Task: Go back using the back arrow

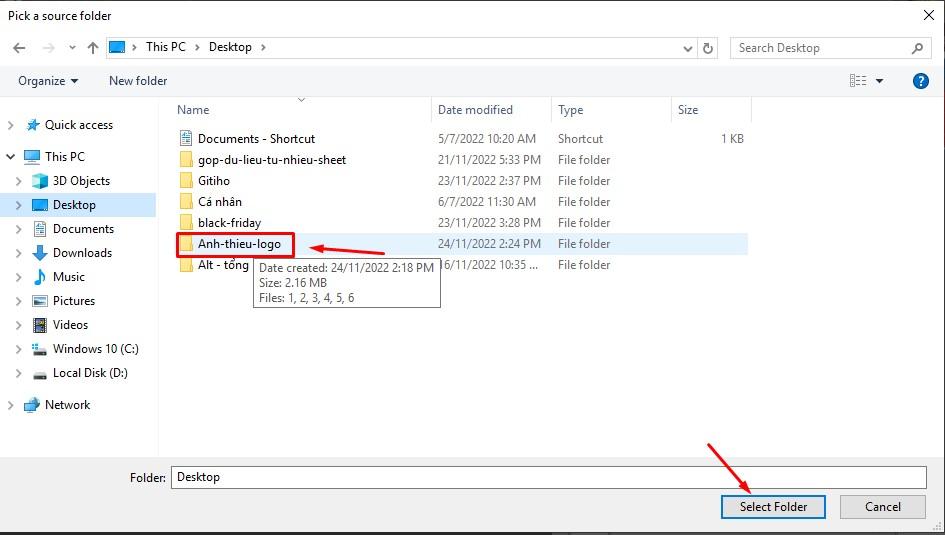Action: click(x=19, y=48)
